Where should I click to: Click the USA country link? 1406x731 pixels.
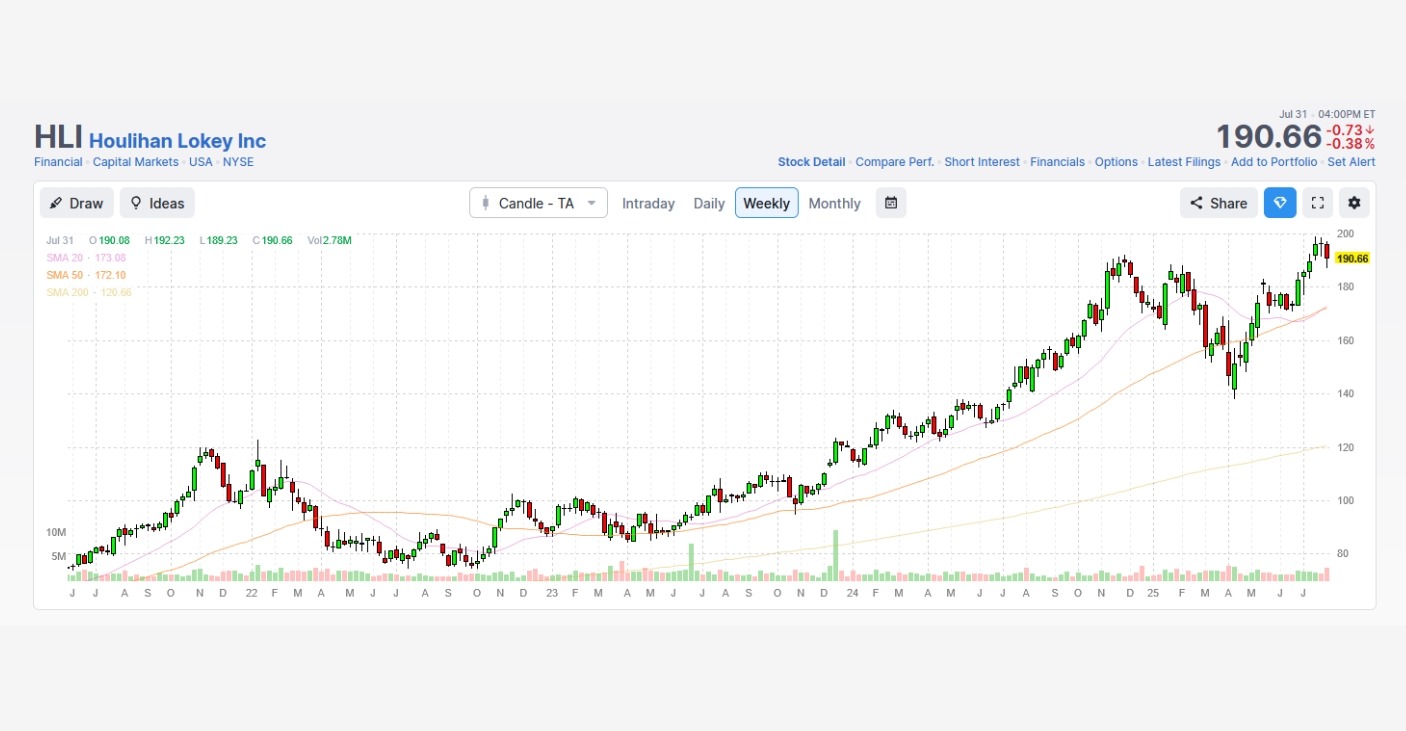[201, 162]
